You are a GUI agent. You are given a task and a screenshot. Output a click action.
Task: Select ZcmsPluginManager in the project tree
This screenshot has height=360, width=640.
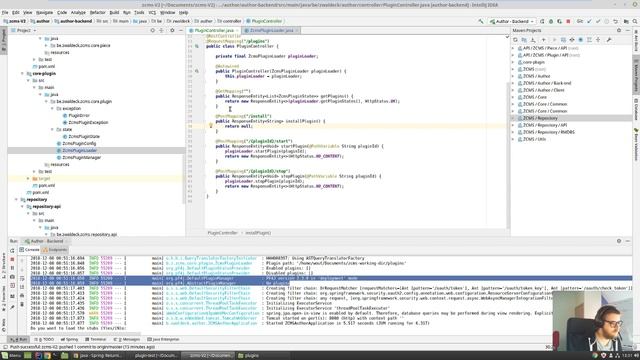(82, 158)
